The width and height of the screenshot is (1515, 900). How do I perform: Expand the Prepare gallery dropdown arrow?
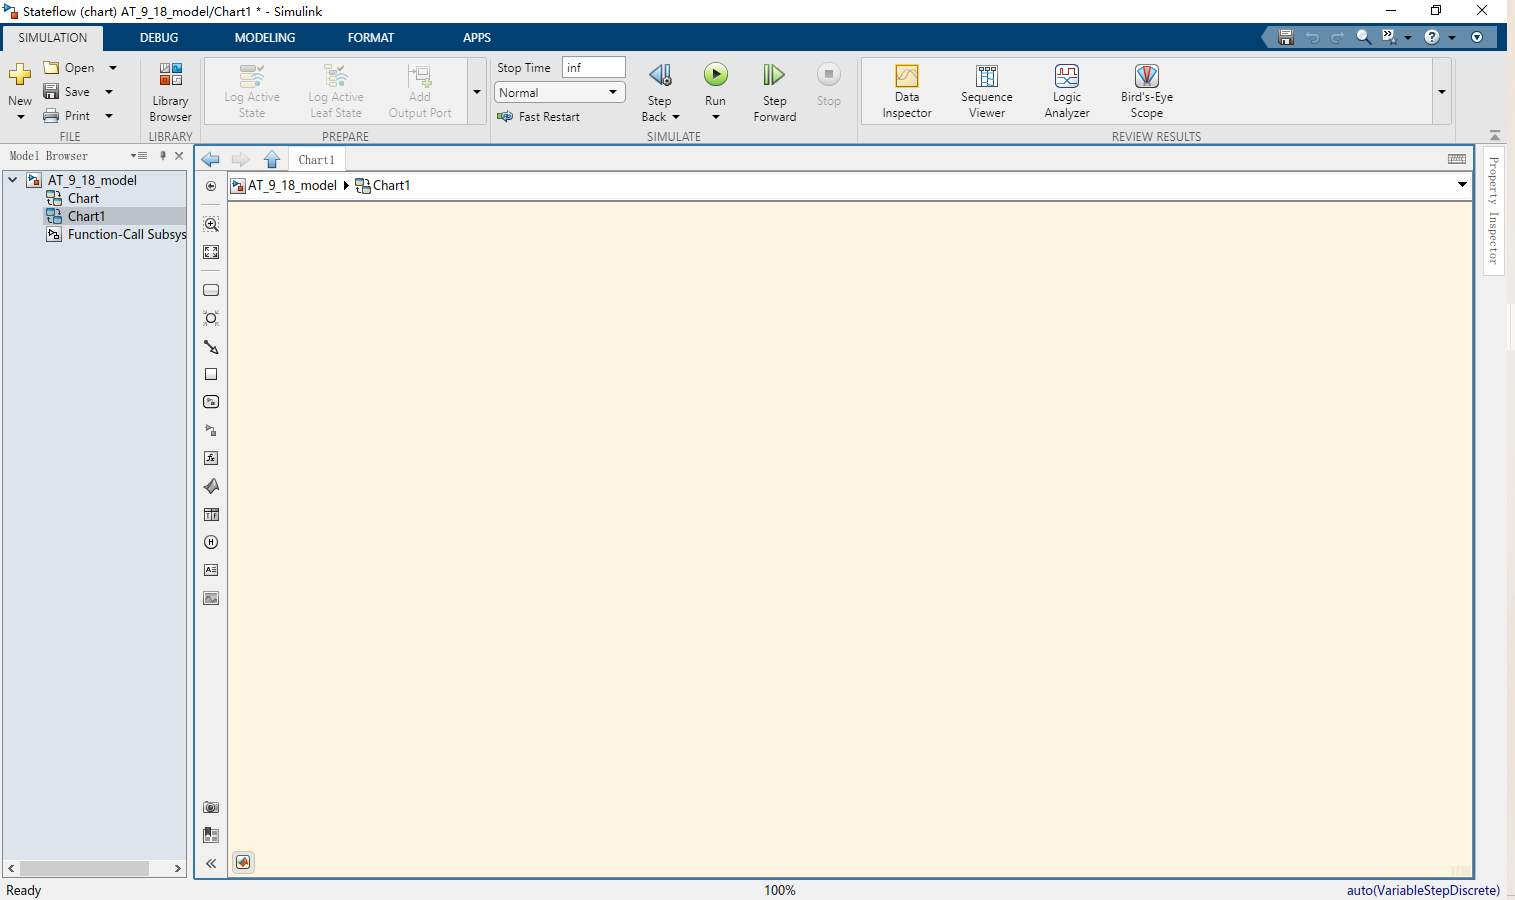pyautogui.click(x=477, y=91)
